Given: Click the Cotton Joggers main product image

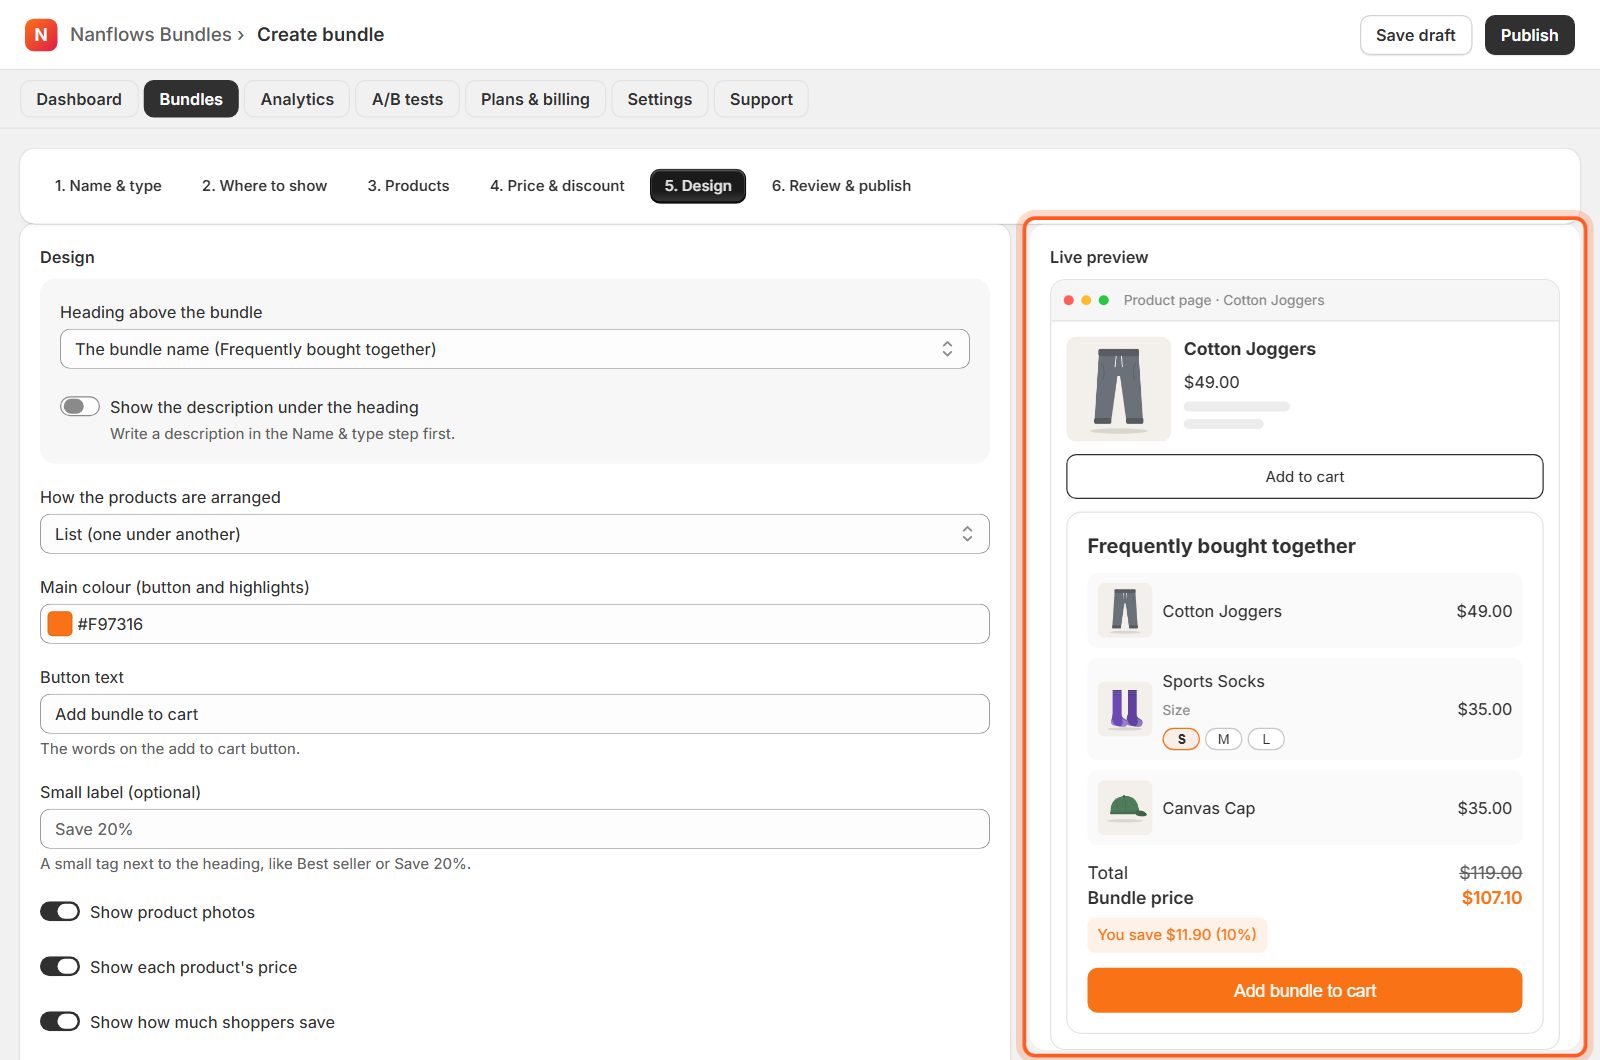Looking at the screenshot, I should click(1118, 389).
